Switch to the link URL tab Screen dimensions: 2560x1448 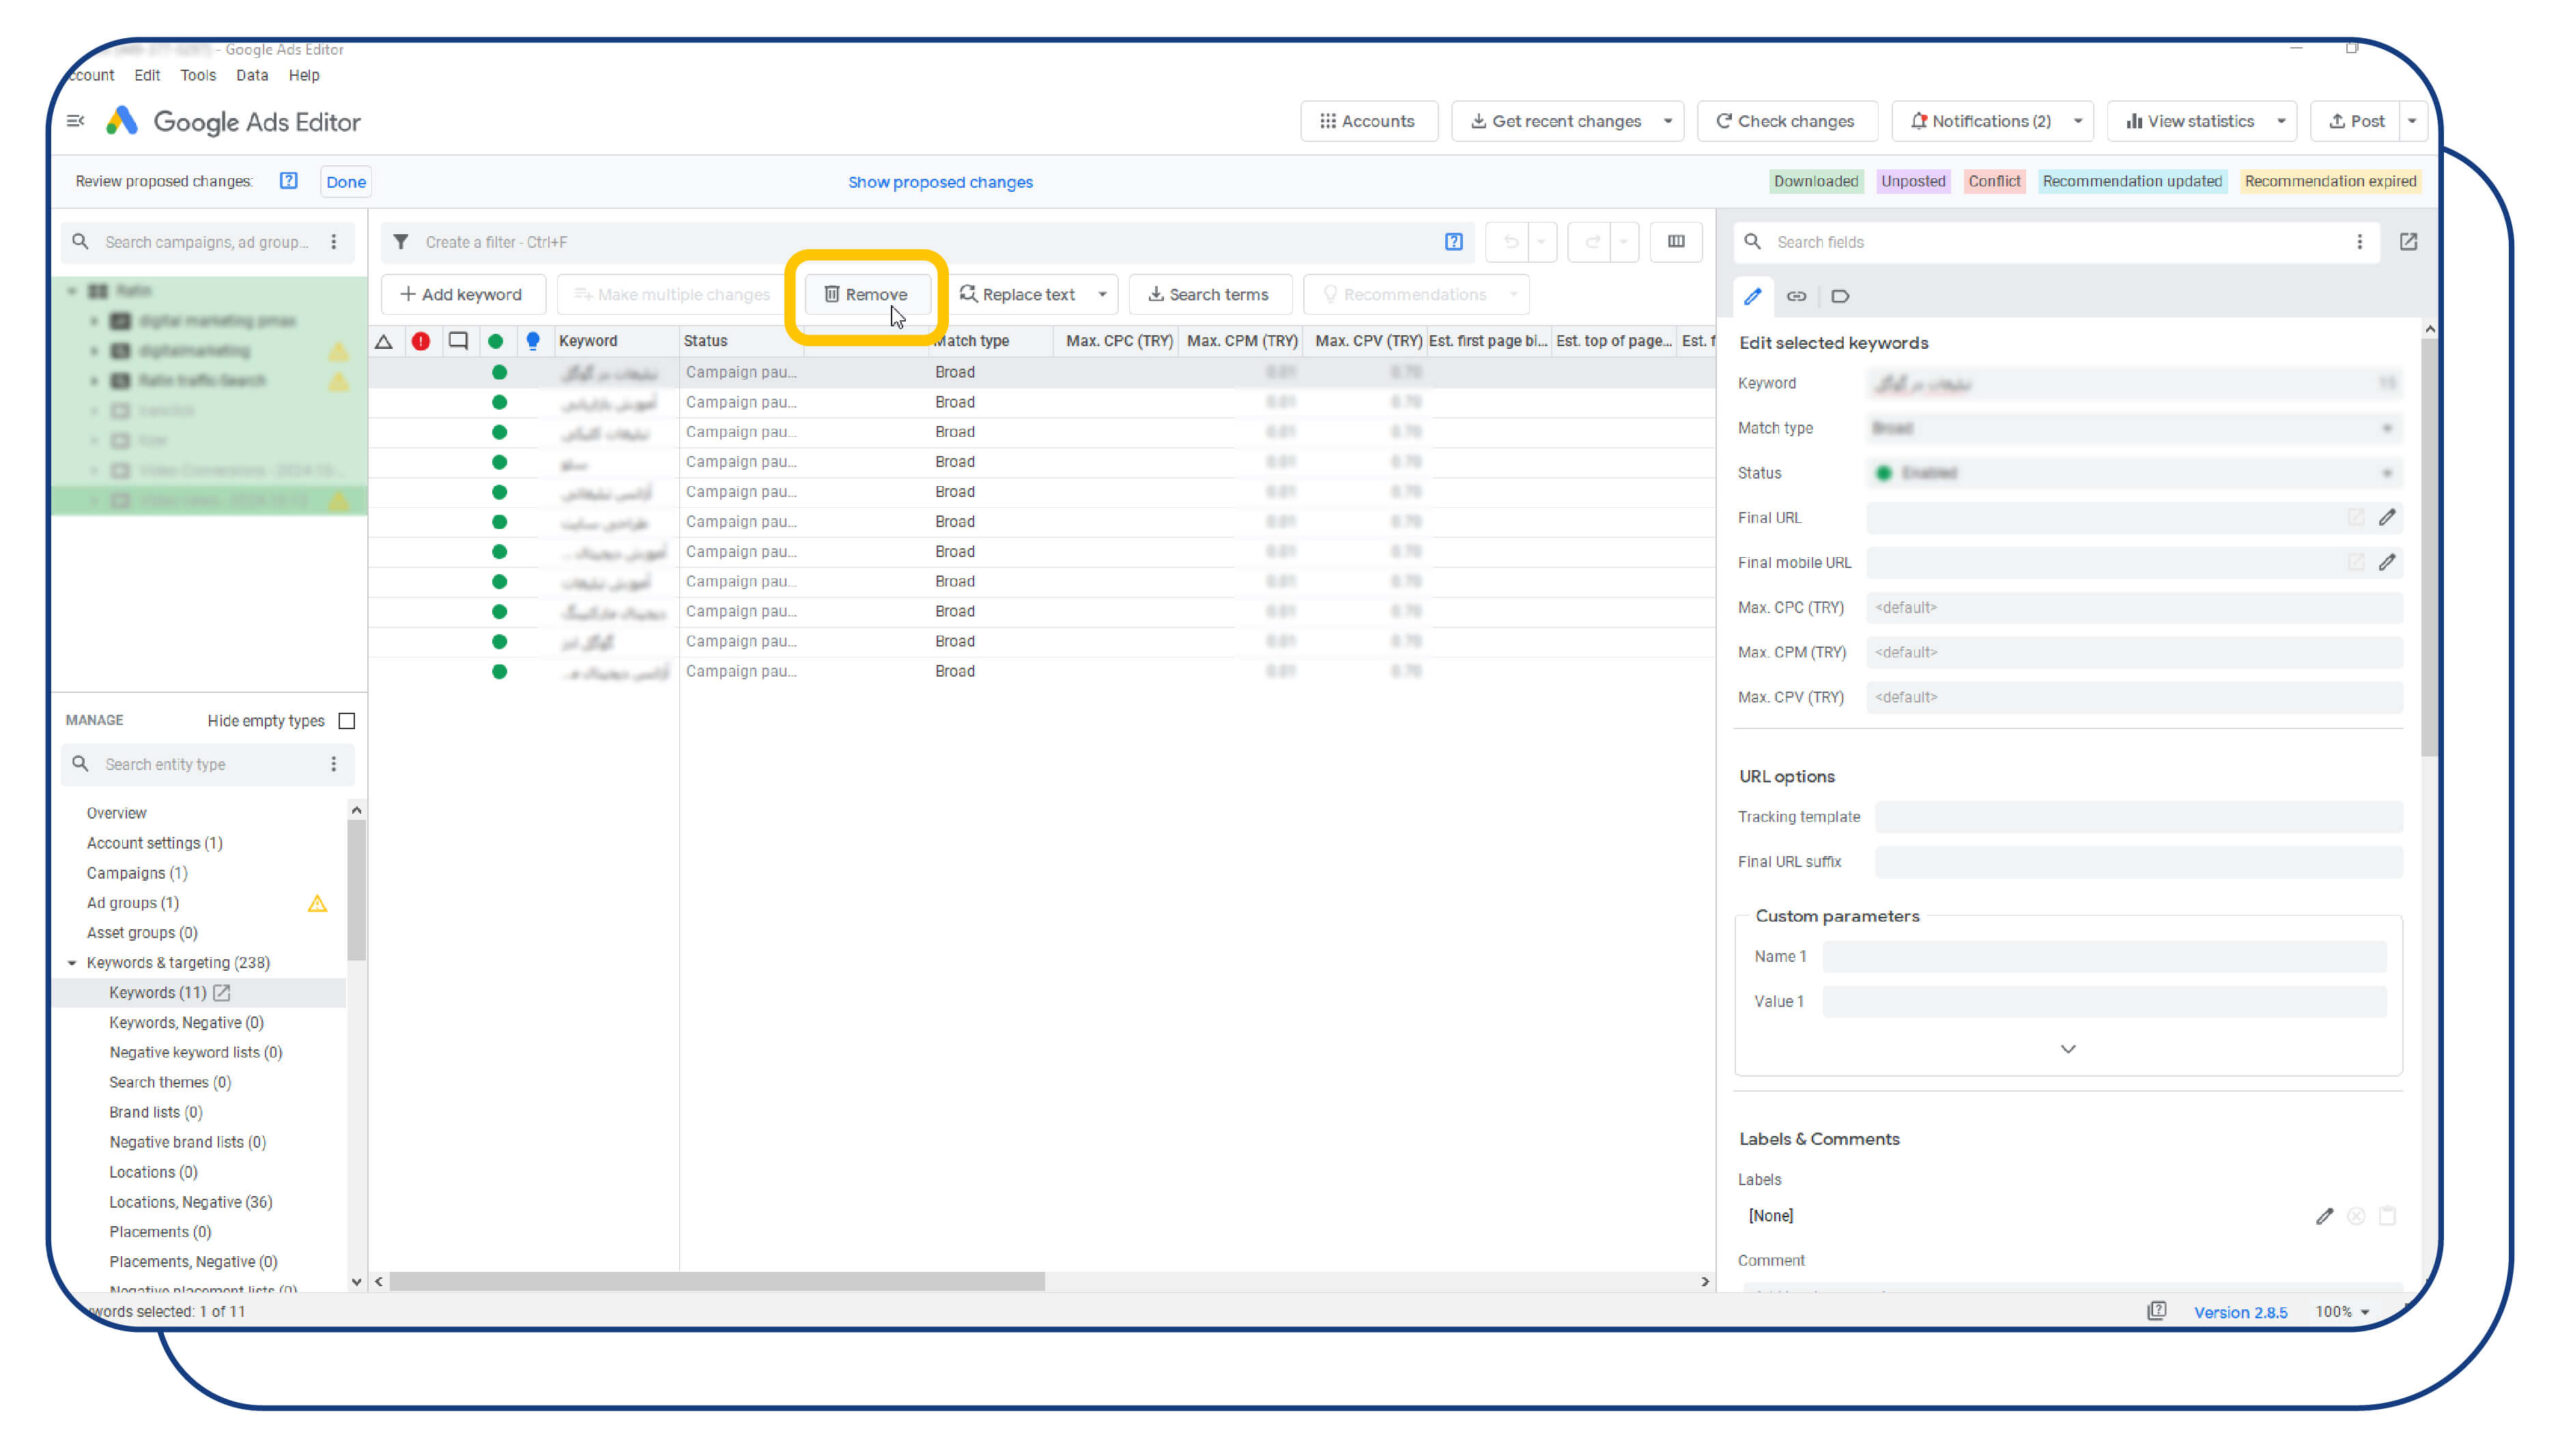1796,296
